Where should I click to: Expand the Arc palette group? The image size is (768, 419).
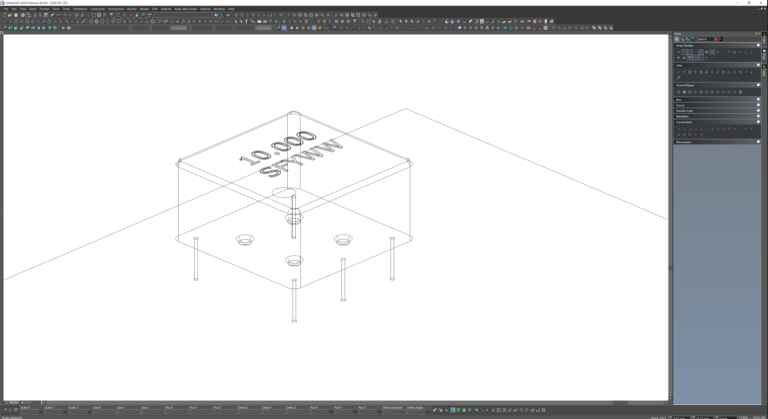pyautogui.click(x=758, y=99)
